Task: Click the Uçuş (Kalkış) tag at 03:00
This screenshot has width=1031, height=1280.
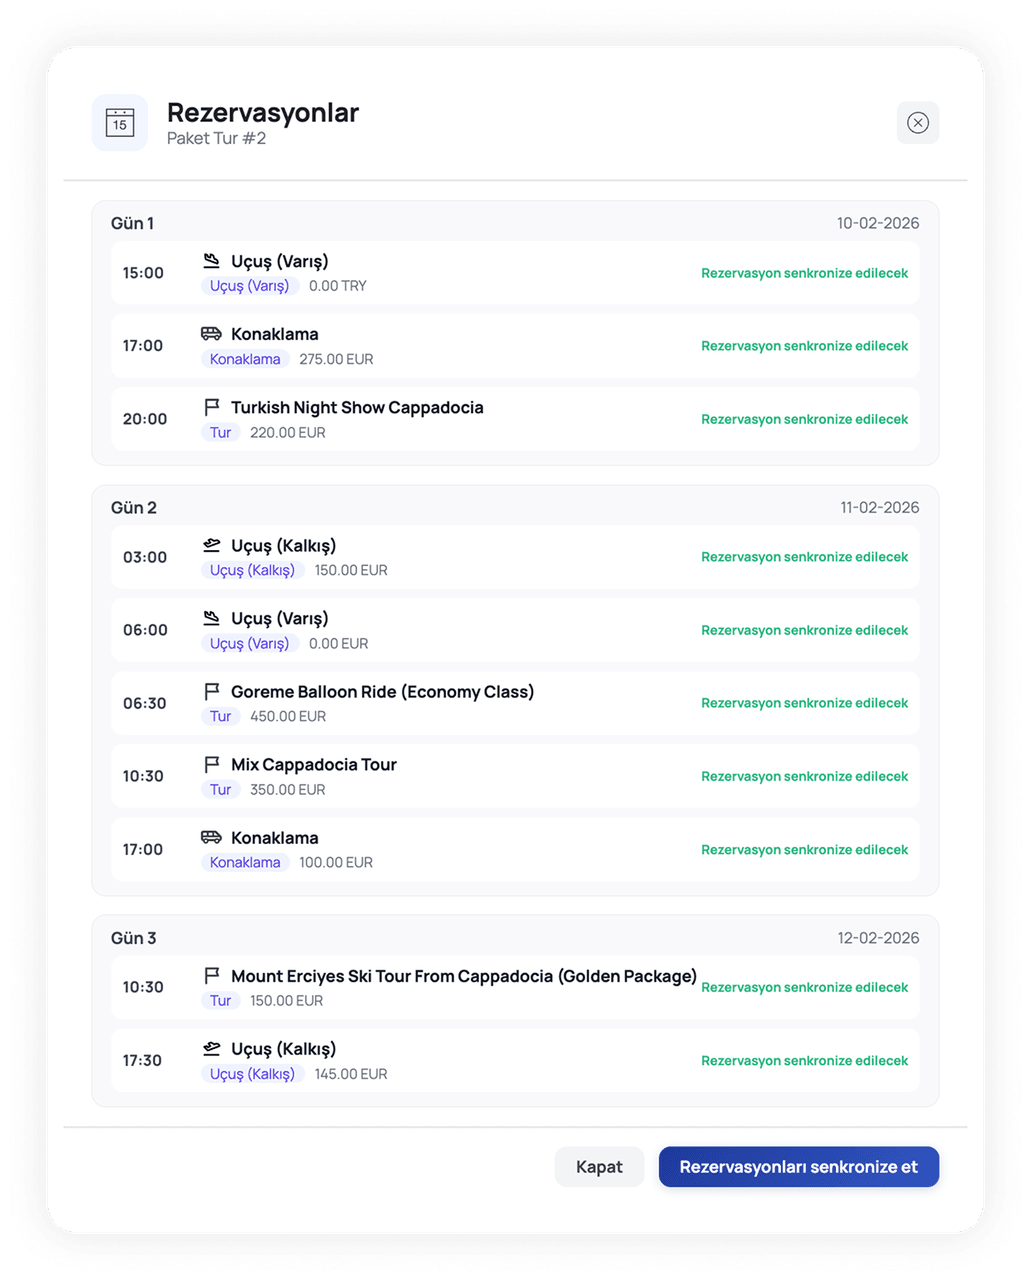Action: tap(253, 570)
